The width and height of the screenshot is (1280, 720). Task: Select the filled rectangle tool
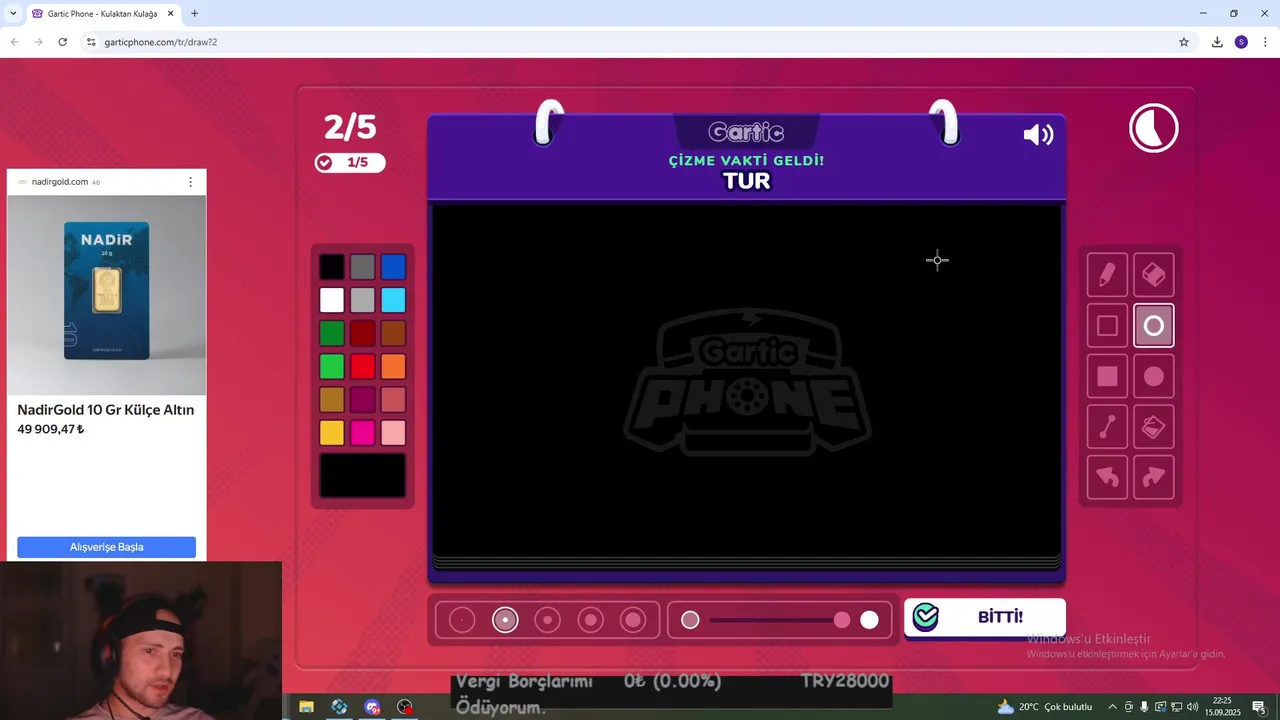coord(1107,376)
